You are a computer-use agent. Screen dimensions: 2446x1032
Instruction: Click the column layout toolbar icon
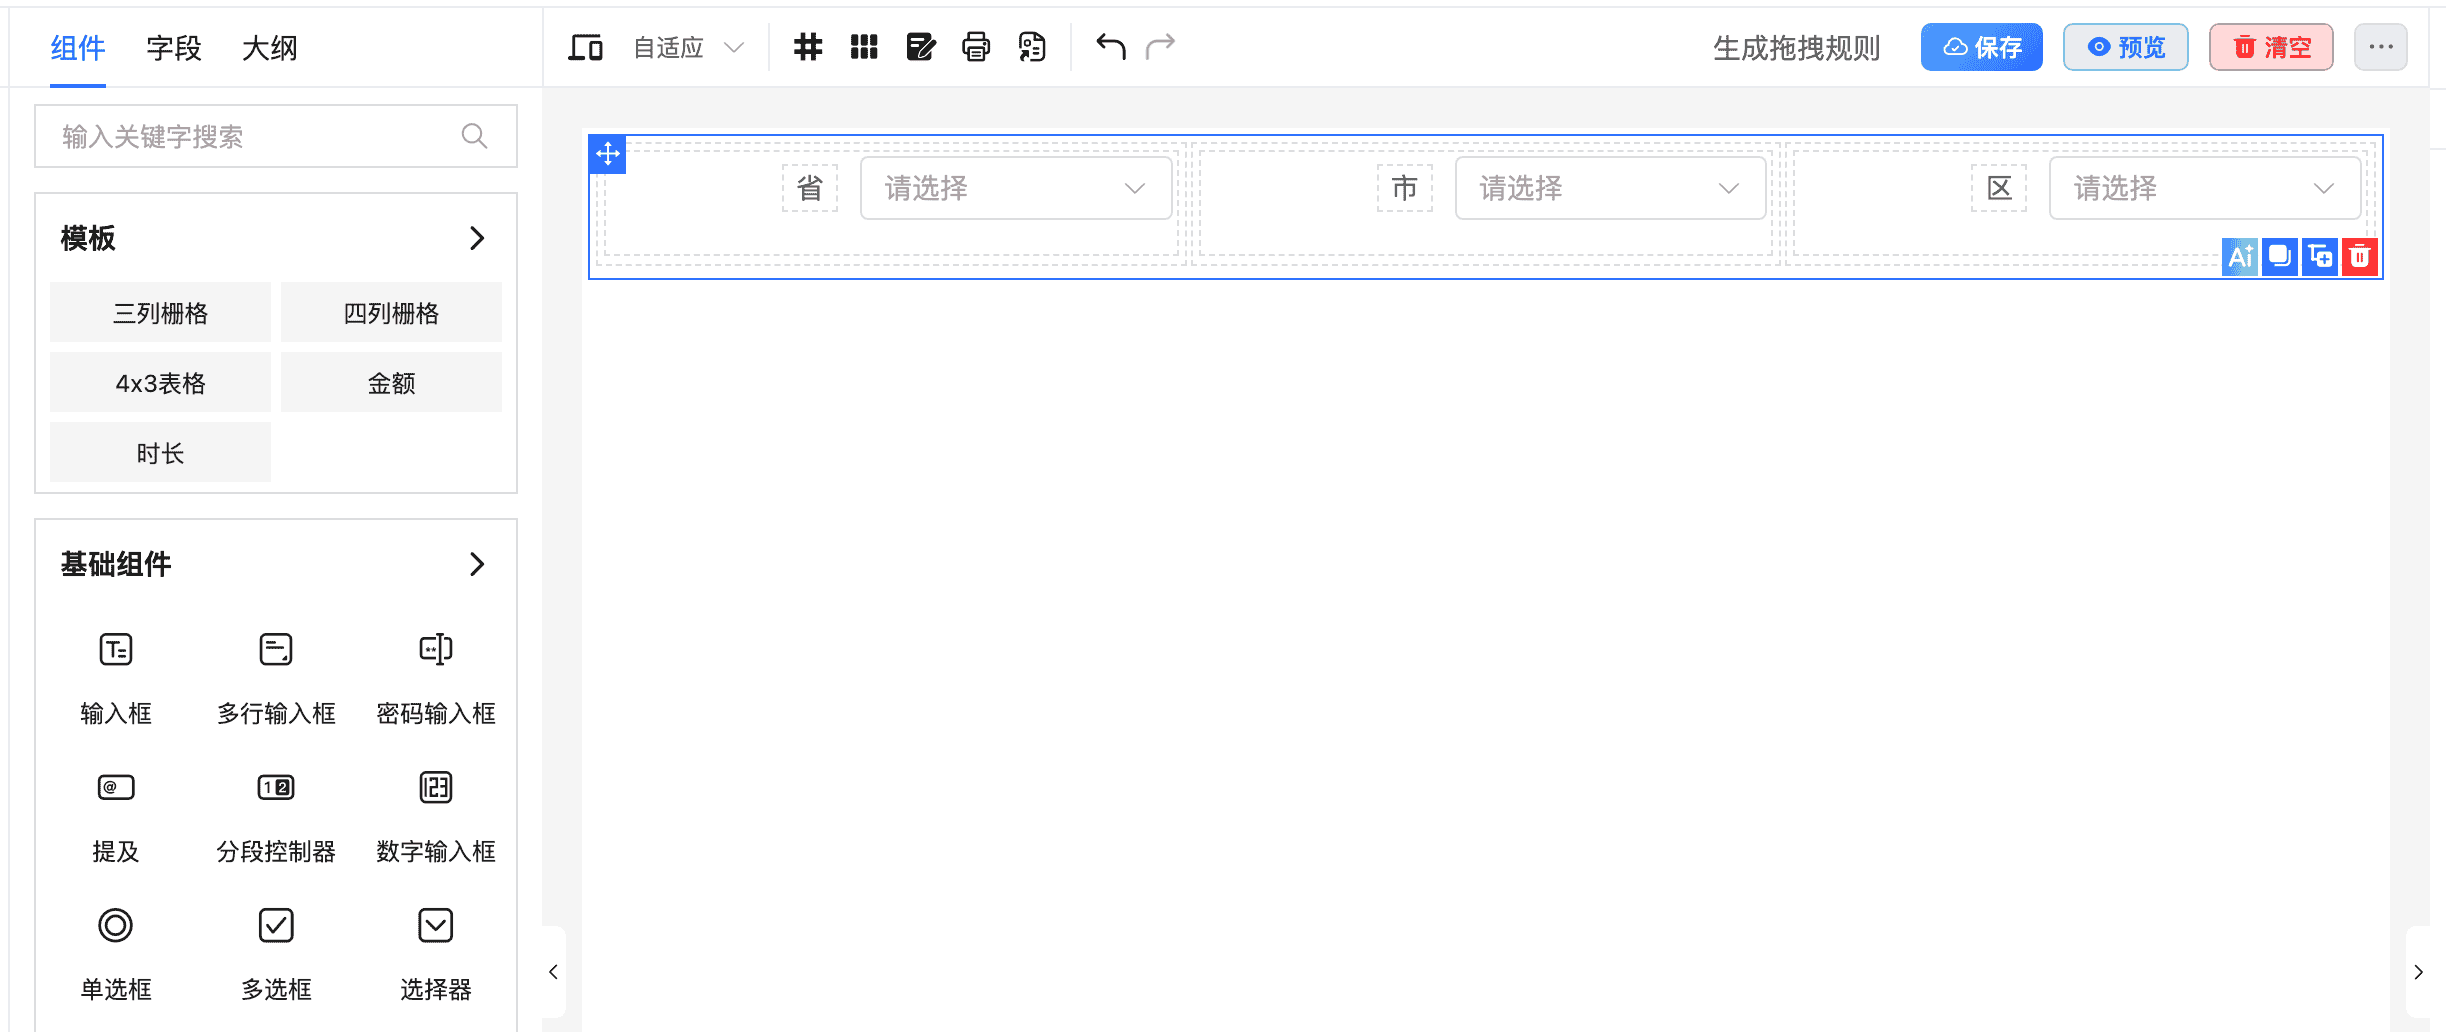pyautogui.click(x=864, y=47)
